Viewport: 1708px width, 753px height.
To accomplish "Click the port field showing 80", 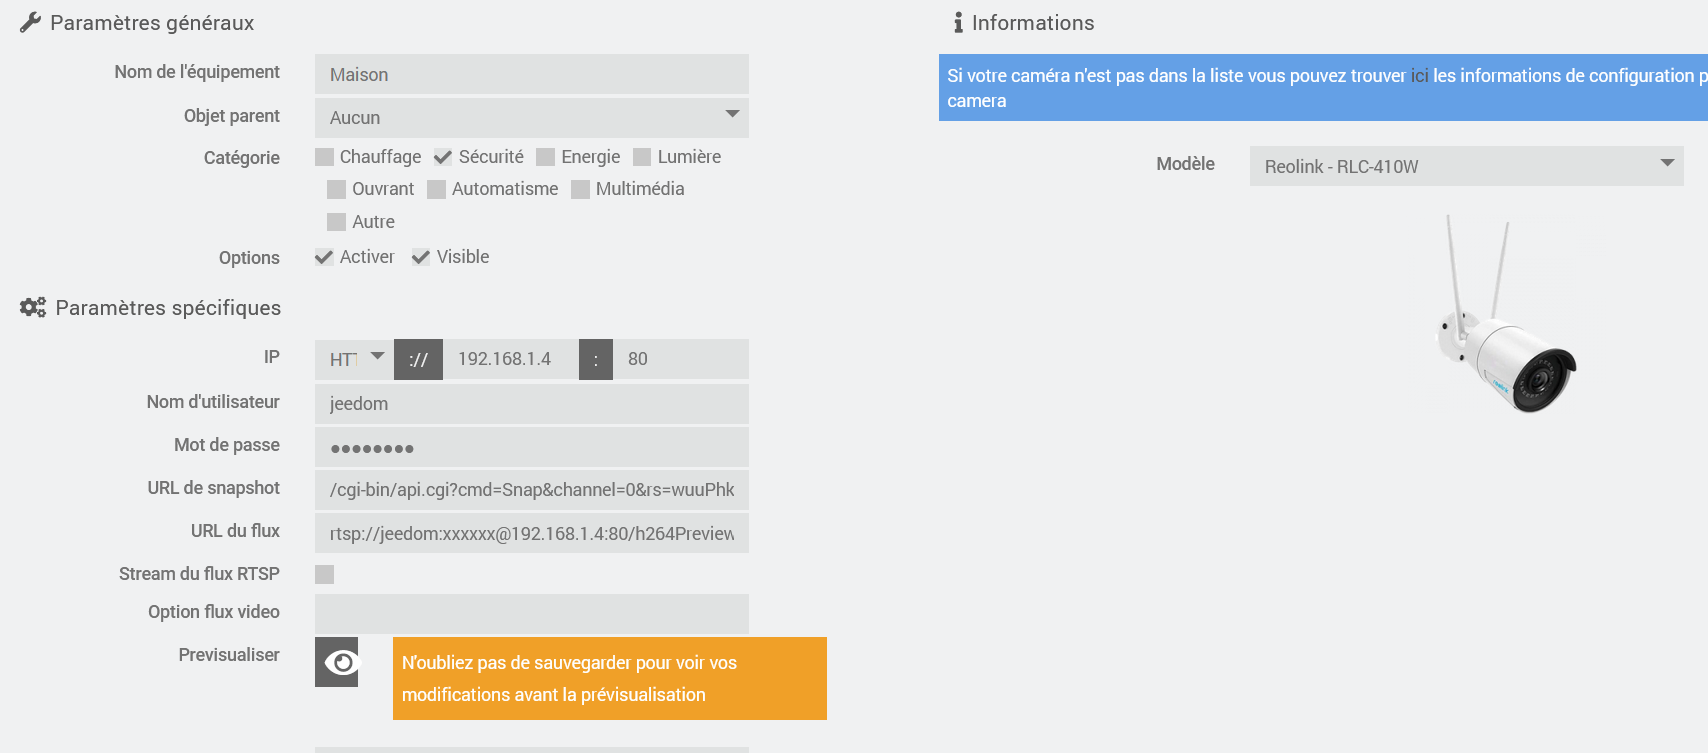I will point(681,359).
